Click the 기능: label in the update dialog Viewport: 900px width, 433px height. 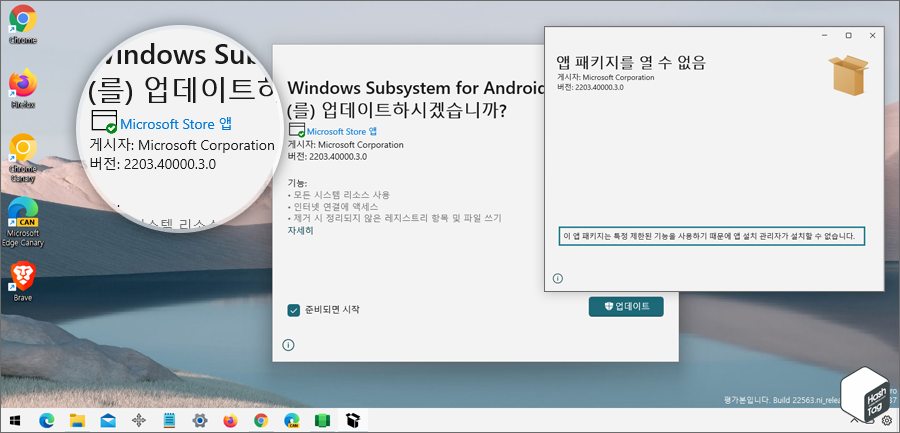pyautogui.click(x=297, y=183)
